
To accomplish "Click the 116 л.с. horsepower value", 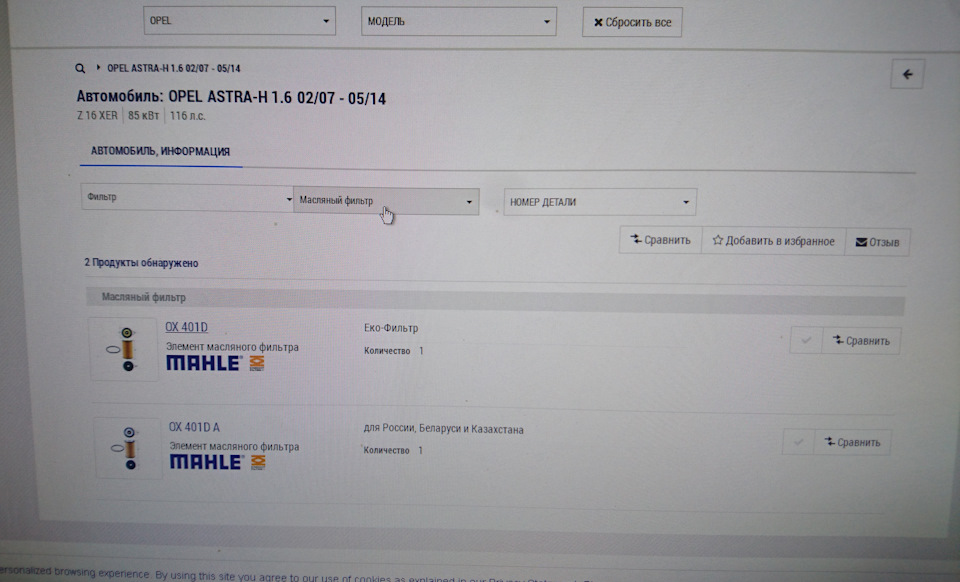I will click(187, 116).
